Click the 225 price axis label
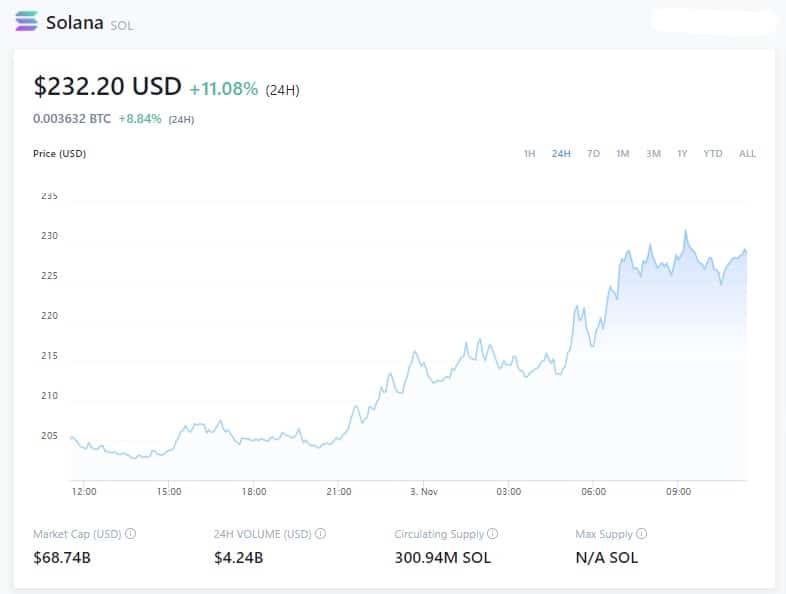This screenshot has width=786, height=594. 49,276
